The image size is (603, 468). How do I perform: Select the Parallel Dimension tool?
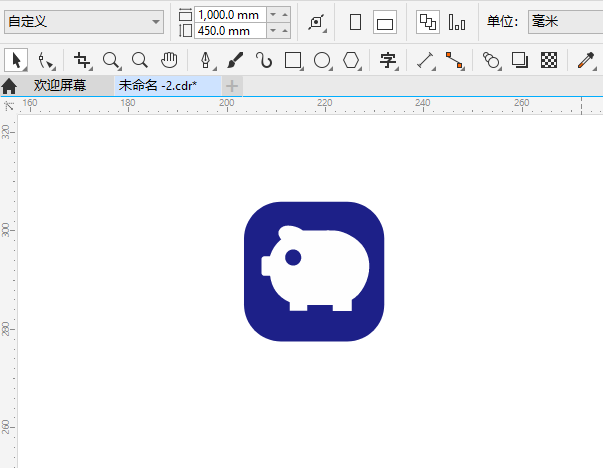point(426,61)
